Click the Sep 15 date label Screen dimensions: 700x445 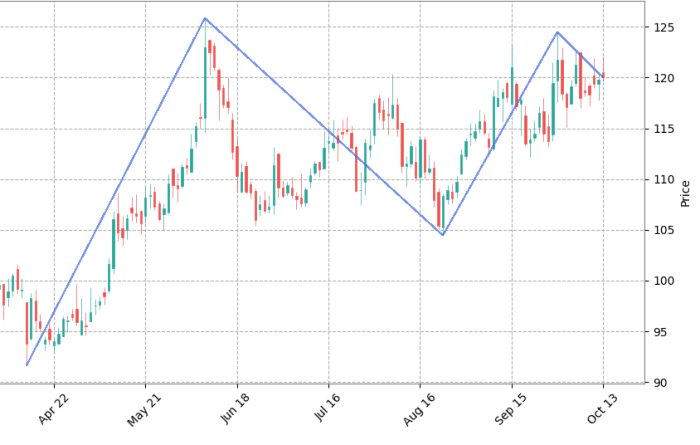click(510, 410)
